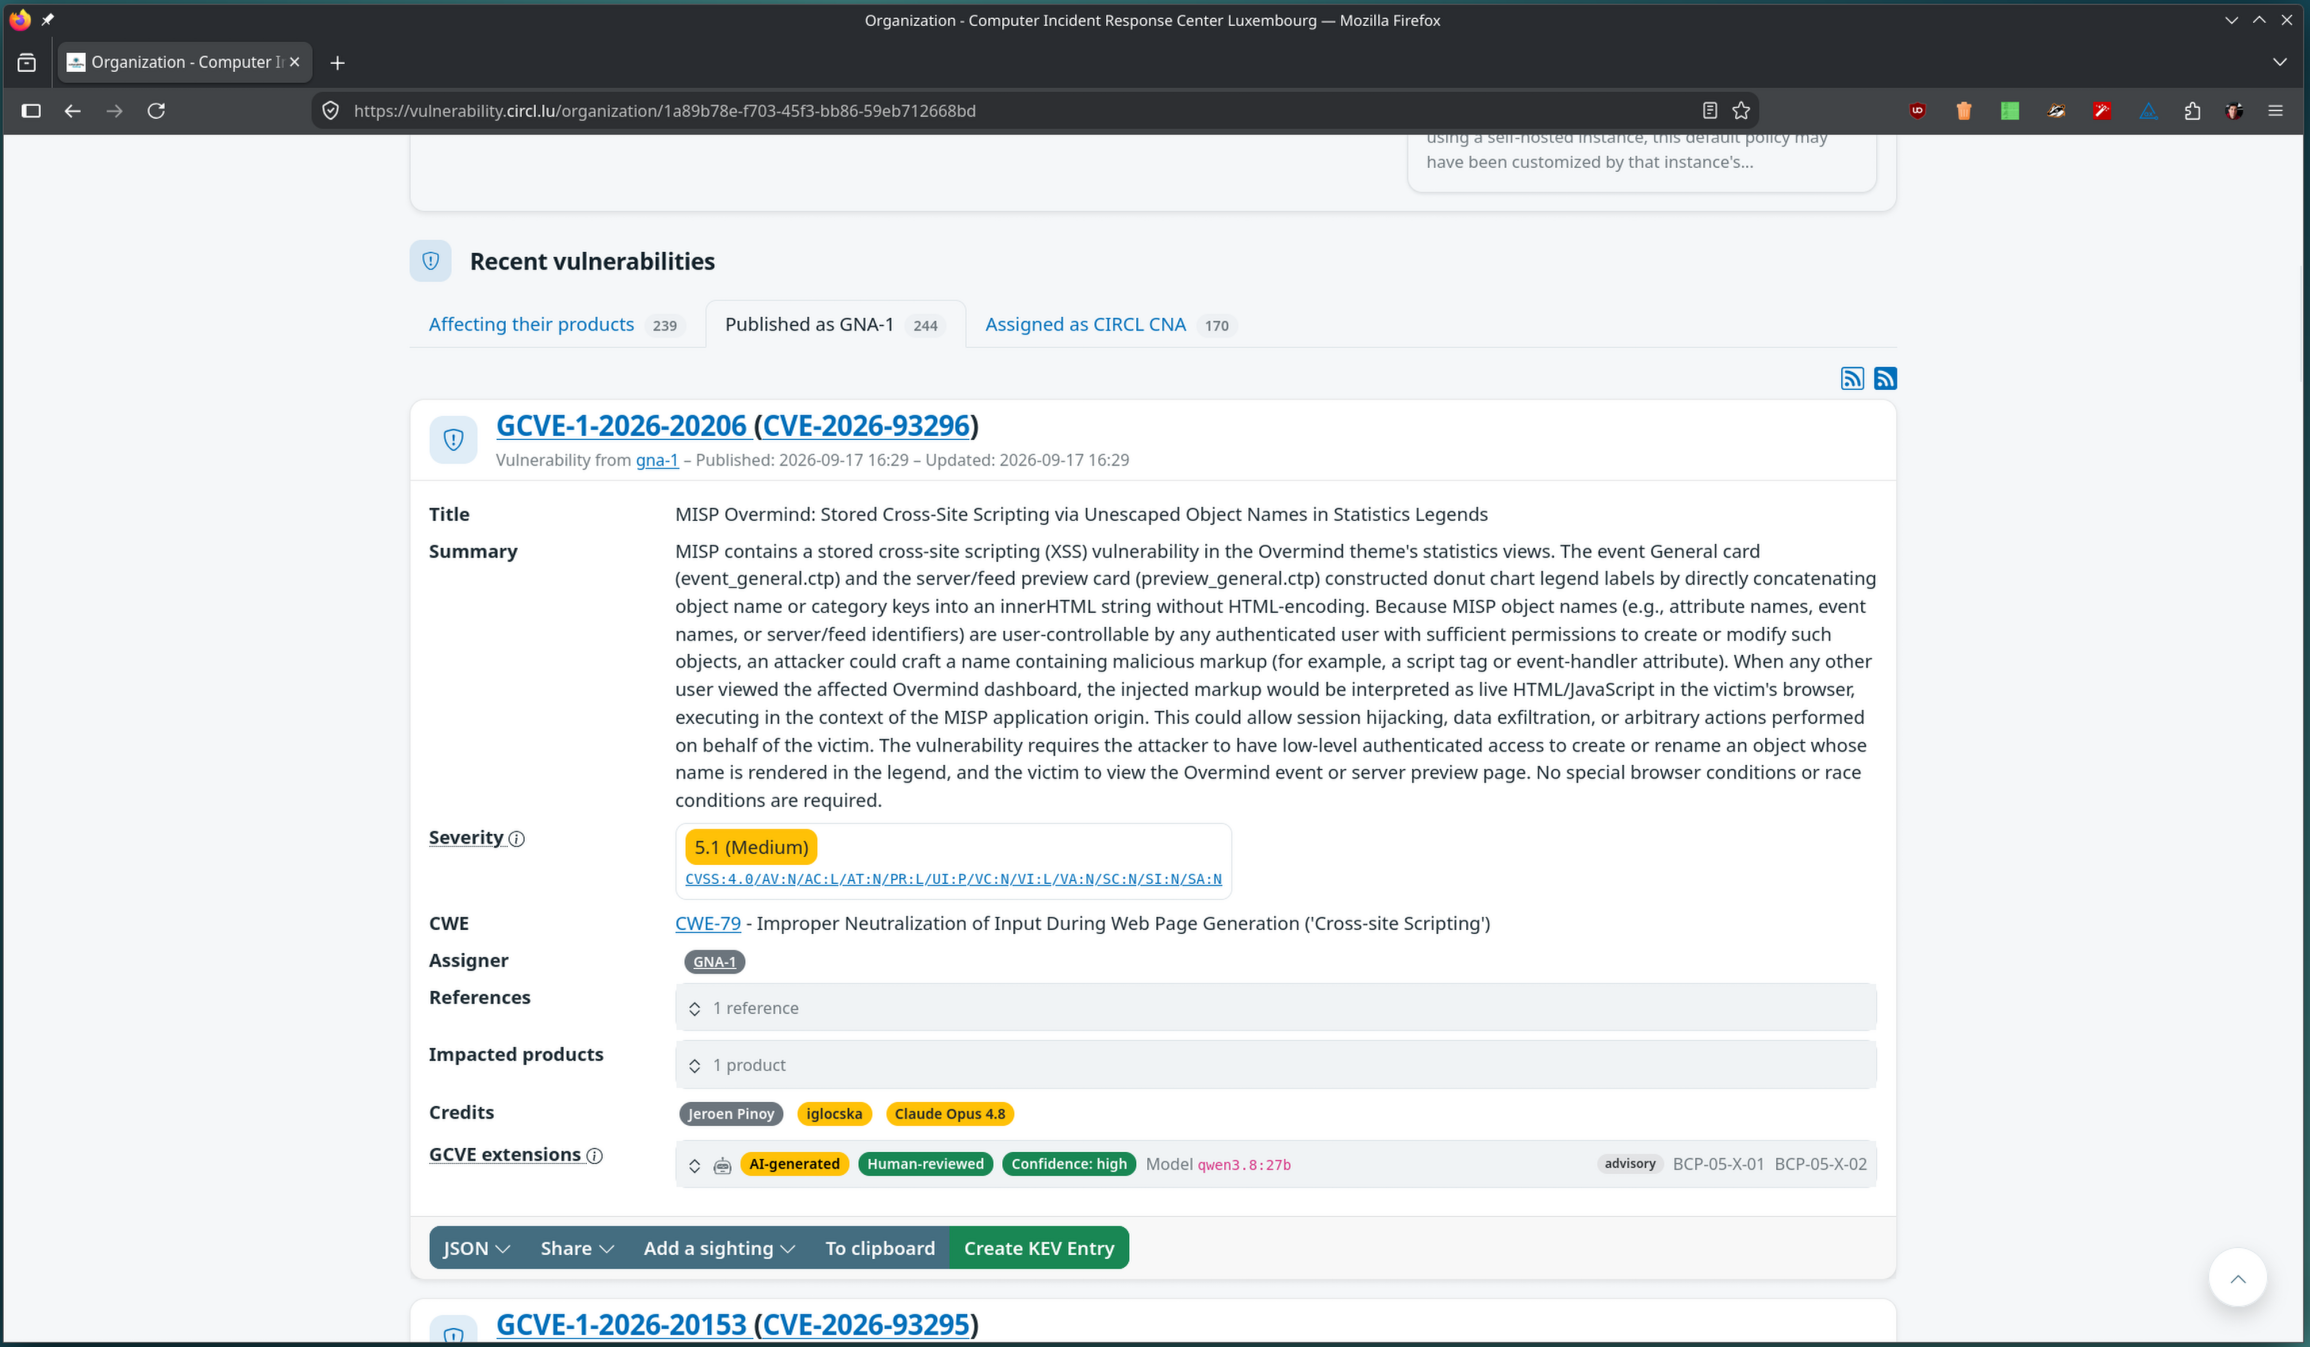Click the advisory tag
2310x1347 pixels.
point(1629,1164)
